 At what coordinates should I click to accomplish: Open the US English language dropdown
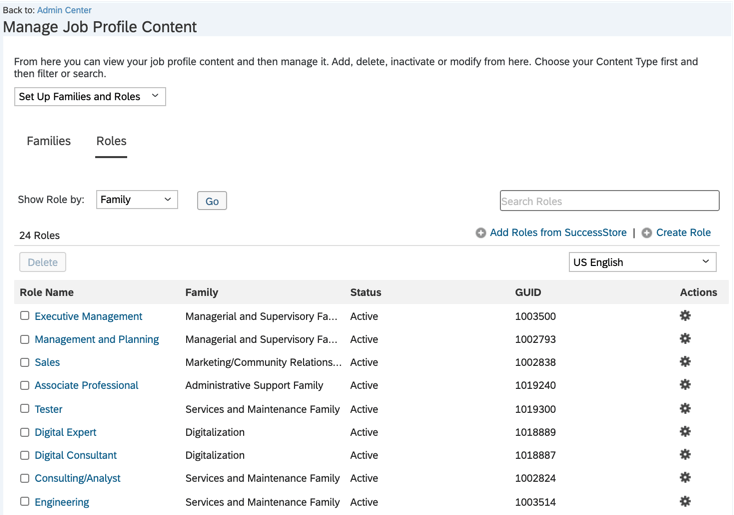(642, 262)
